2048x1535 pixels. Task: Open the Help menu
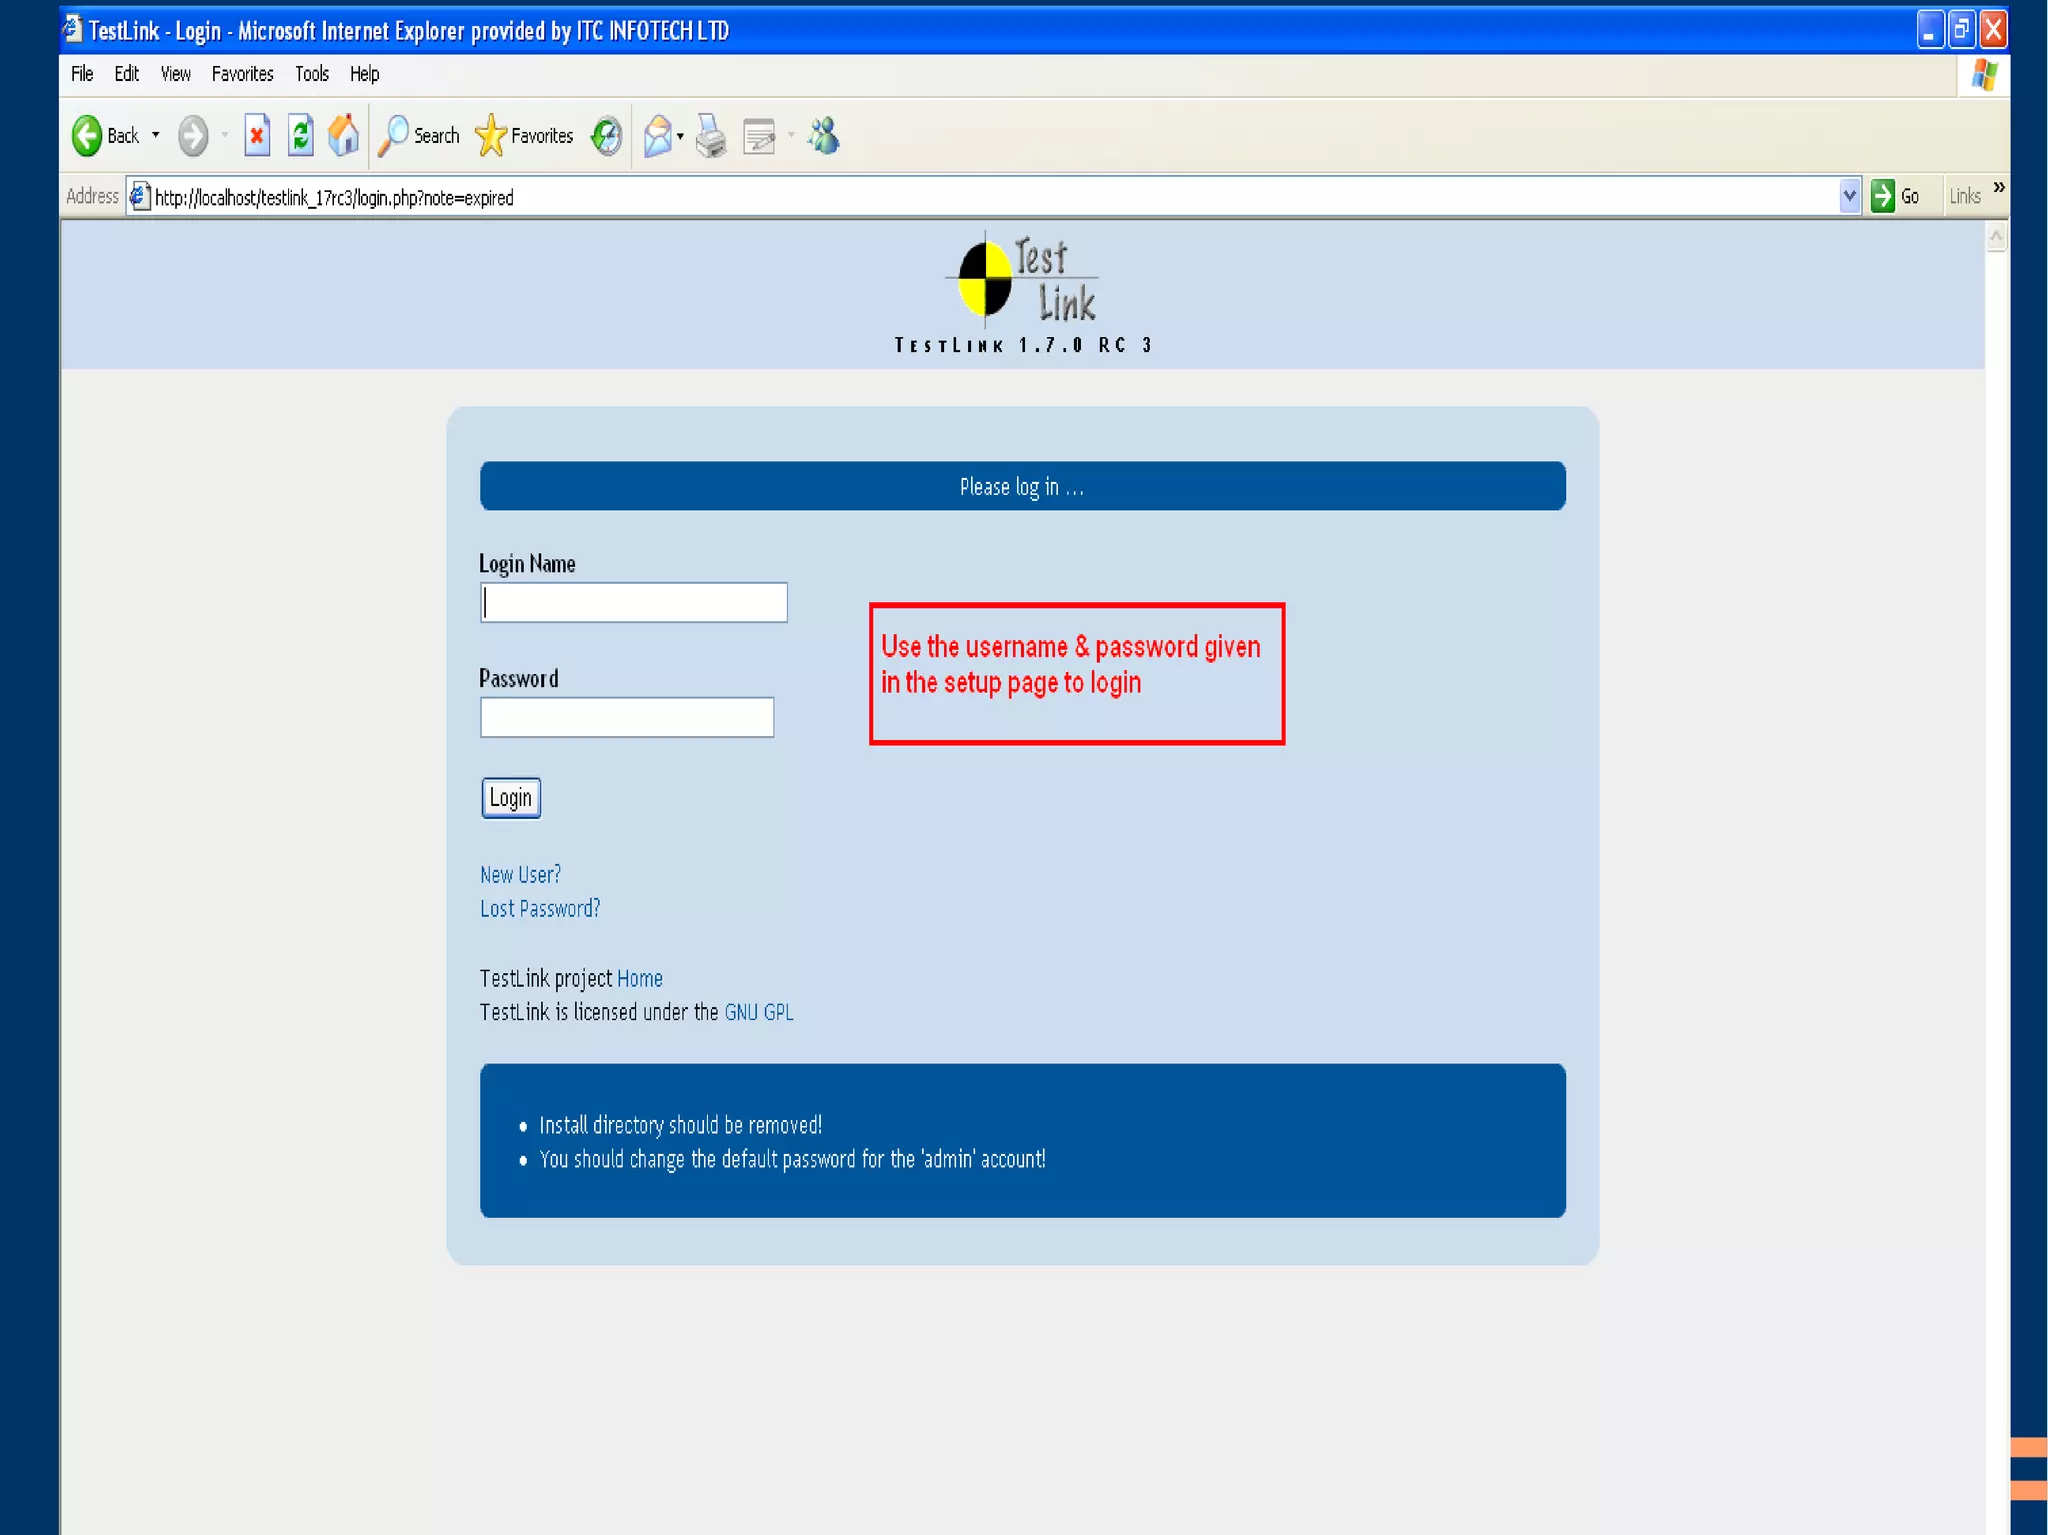click(364, 74)
